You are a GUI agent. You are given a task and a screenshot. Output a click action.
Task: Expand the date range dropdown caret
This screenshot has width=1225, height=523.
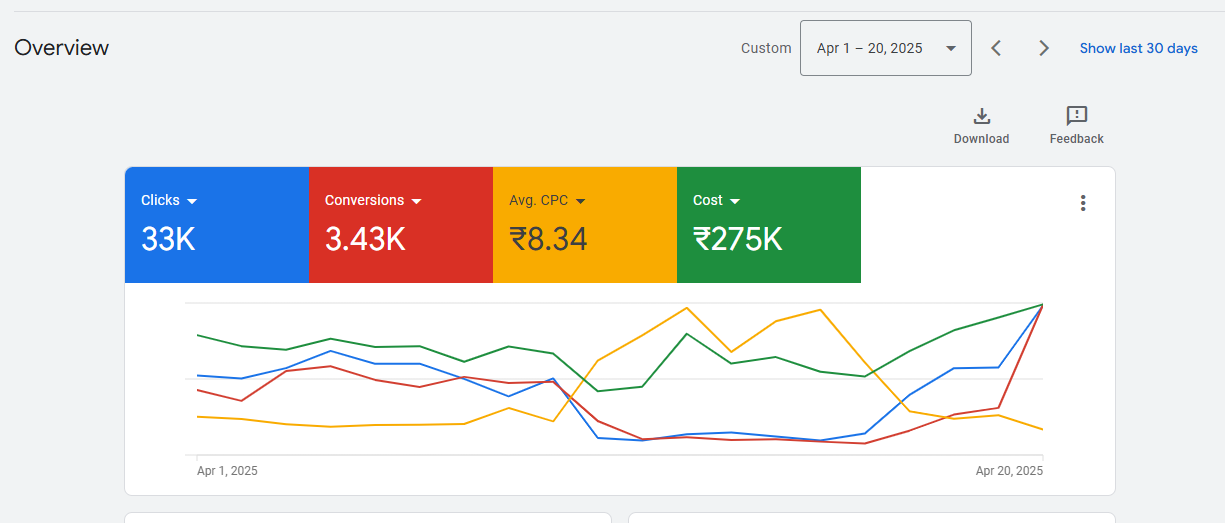point(950,48)
